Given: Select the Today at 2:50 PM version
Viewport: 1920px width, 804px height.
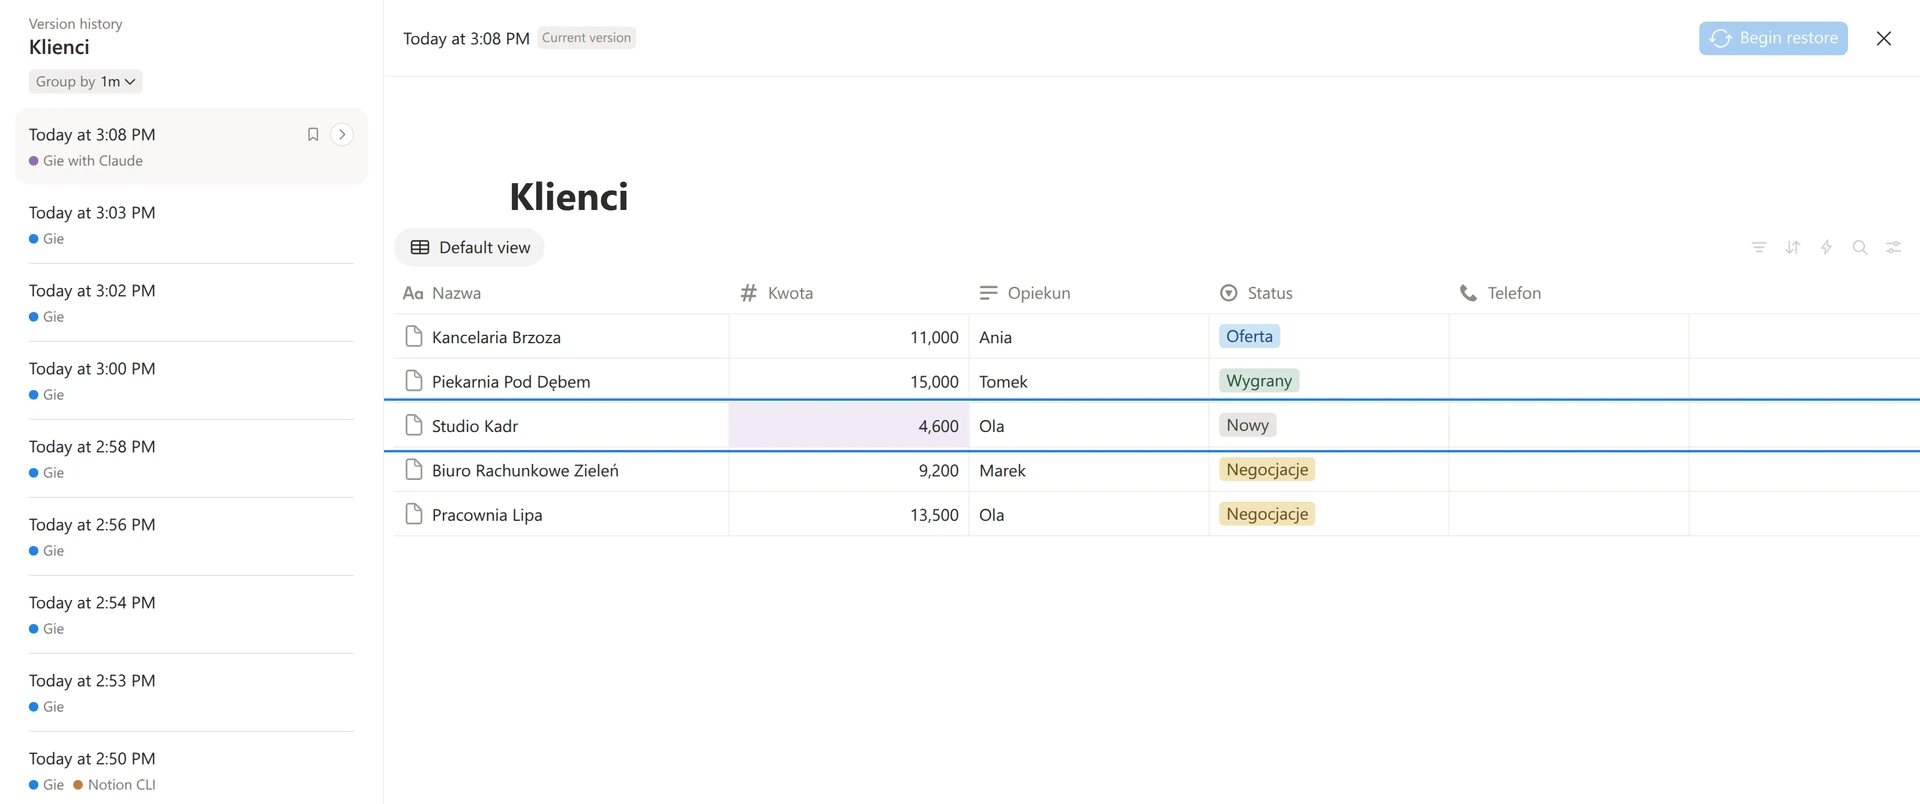Looking at the screenshot, I should (x=191, y=770).
